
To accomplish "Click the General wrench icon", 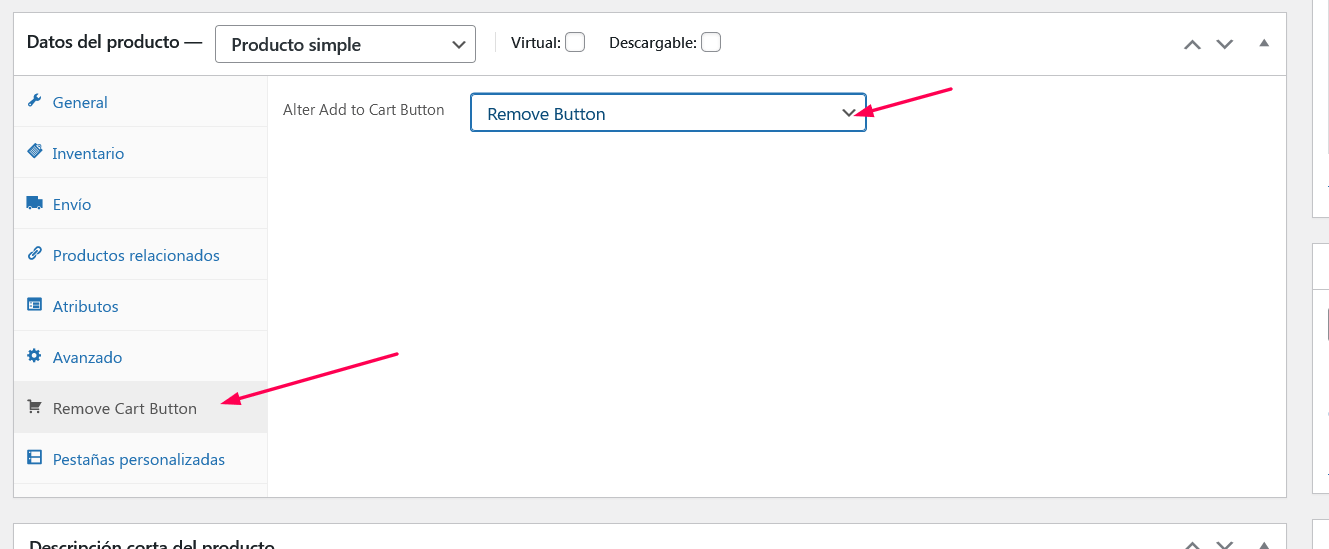I will 34,101.
